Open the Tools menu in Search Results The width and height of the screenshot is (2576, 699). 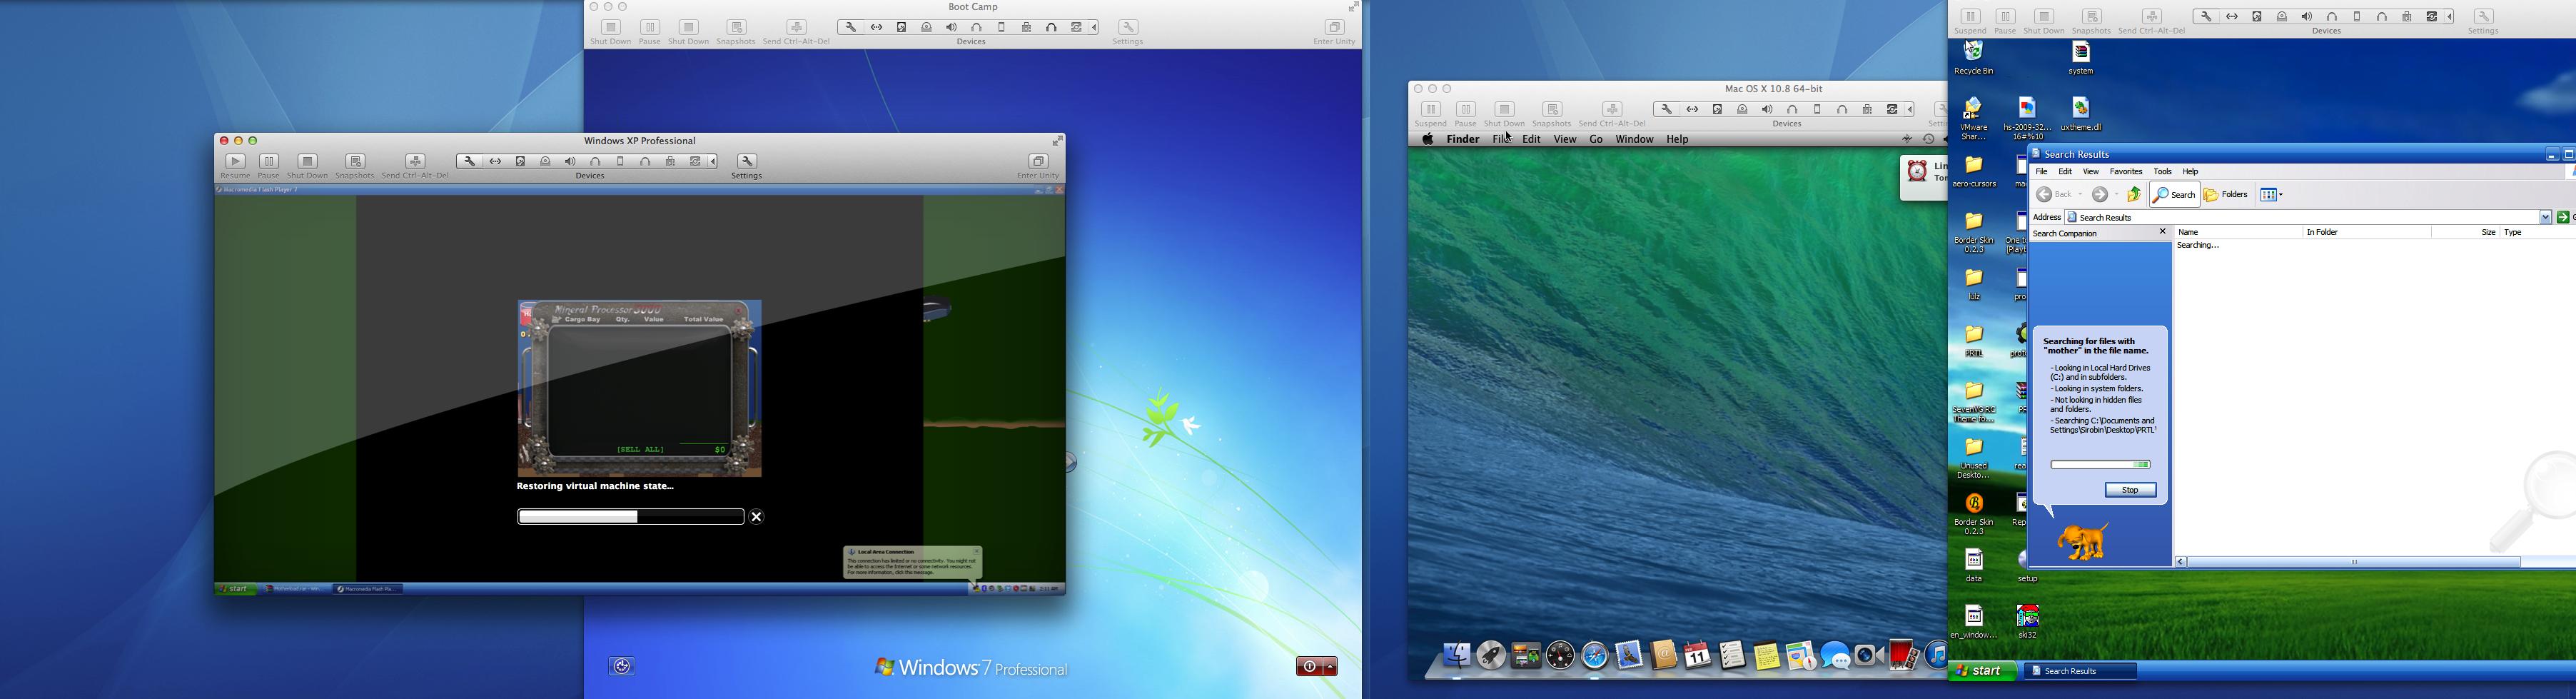point(2163,172)
